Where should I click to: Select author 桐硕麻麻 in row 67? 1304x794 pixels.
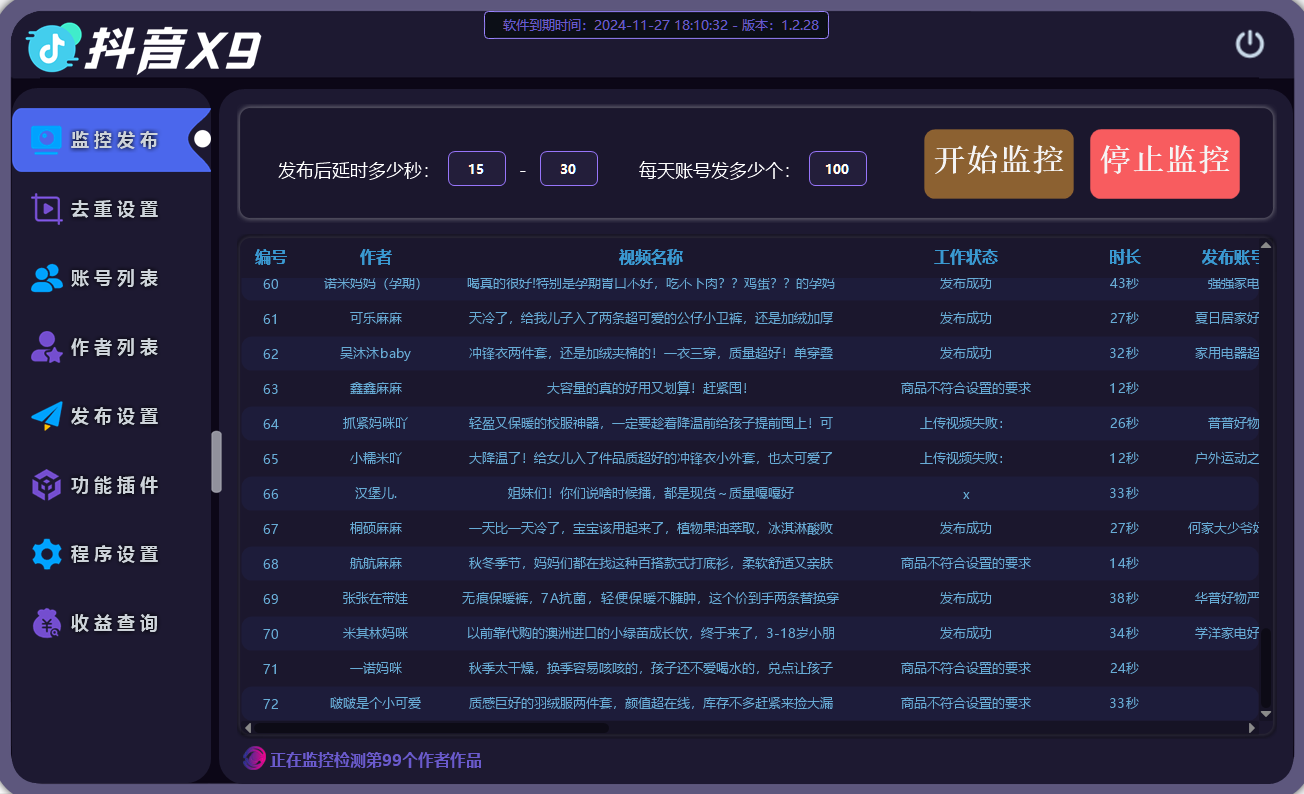376,528
